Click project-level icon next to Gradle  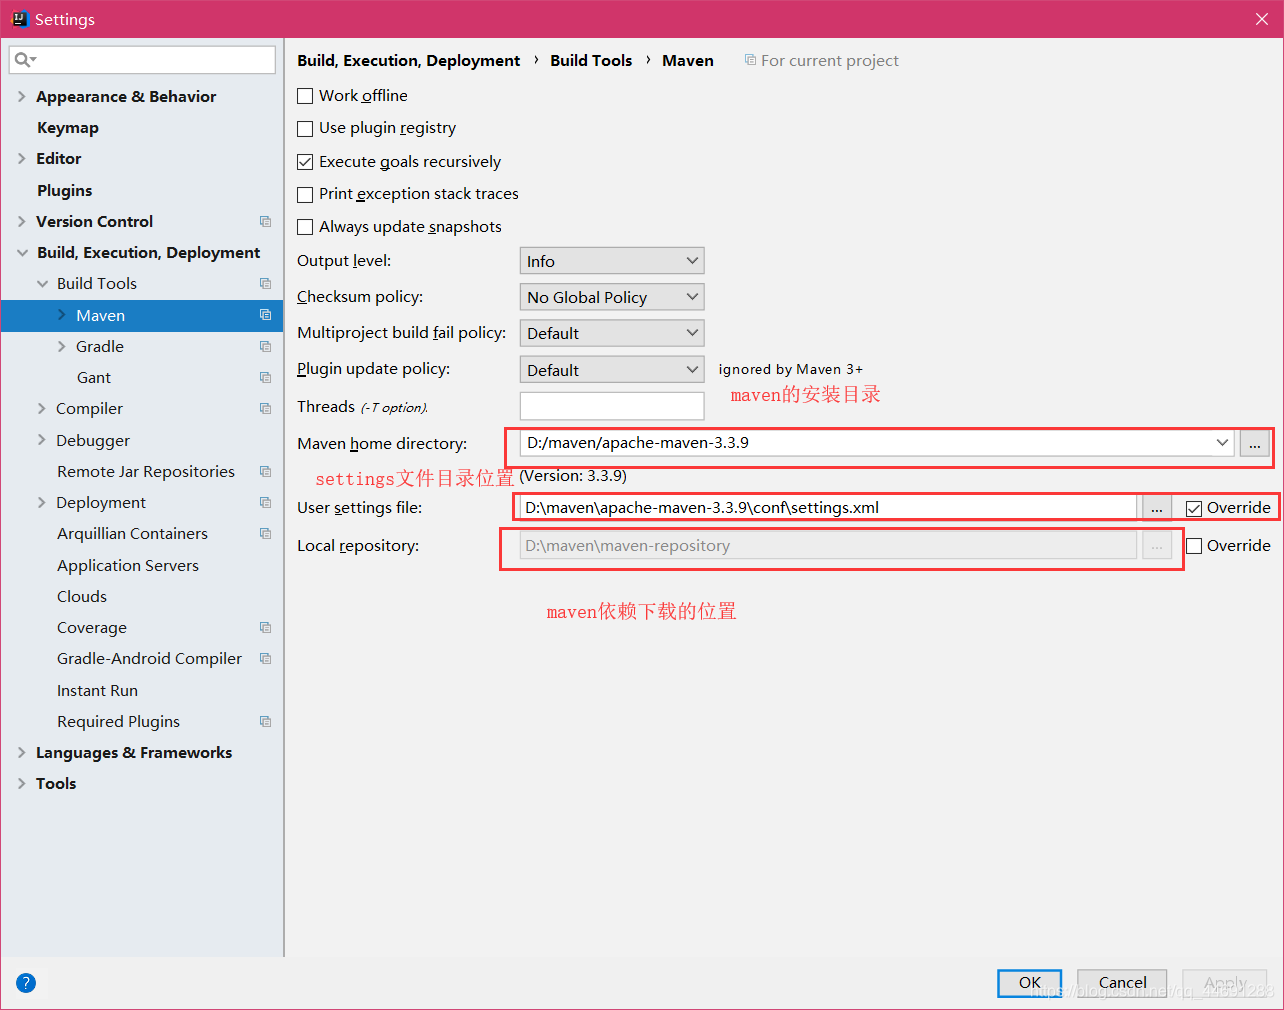(x=265, y=346)
